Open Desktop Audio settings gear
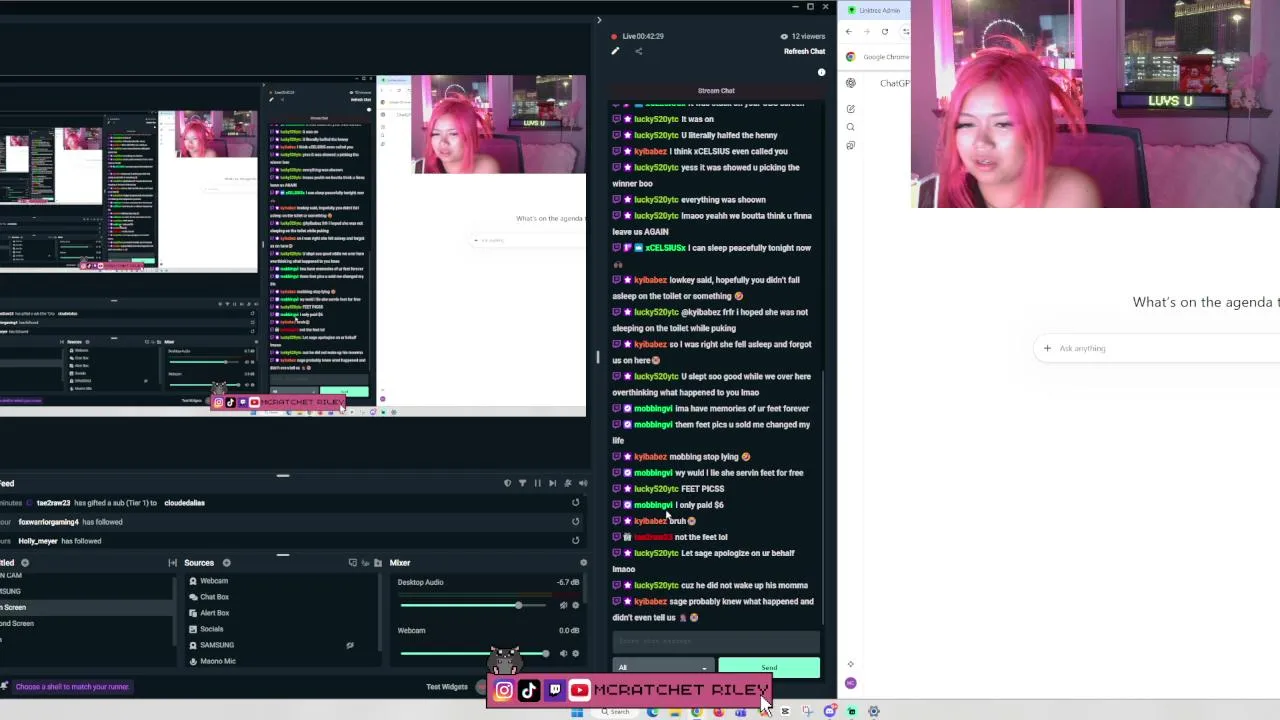The image size is (1280, 720). pyautogui.click(x=575, y=605)
